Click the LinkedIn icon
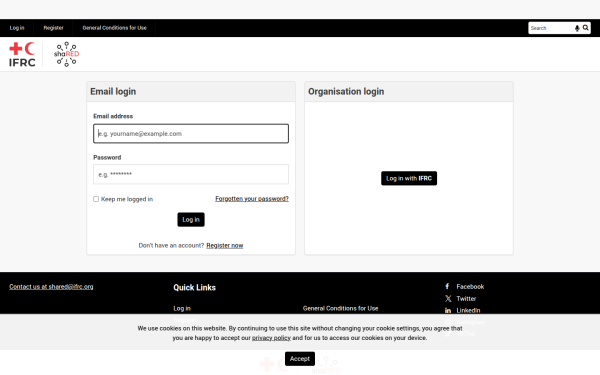600x375 pixels. pos(448,310)
